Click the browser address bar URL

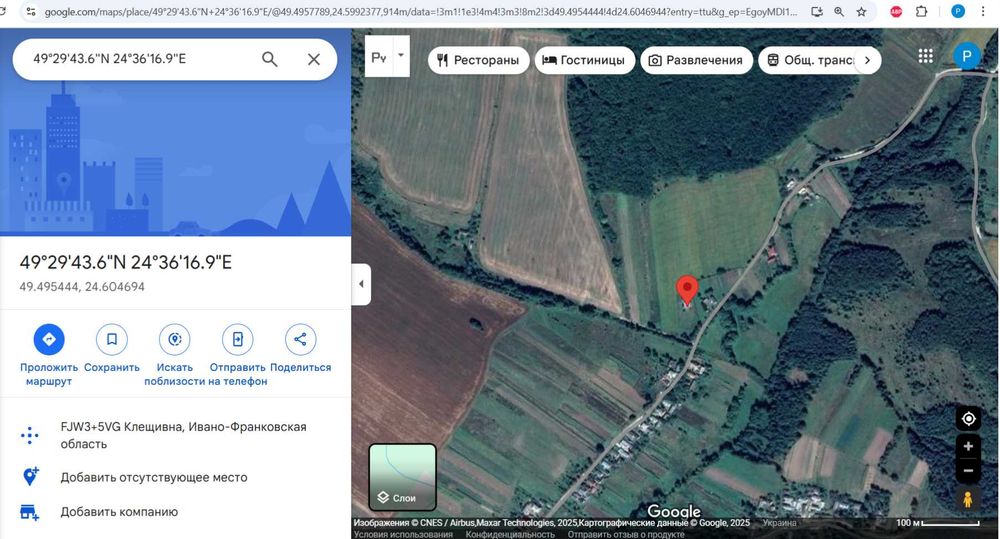pyautogui.click(x=421, y=12)
